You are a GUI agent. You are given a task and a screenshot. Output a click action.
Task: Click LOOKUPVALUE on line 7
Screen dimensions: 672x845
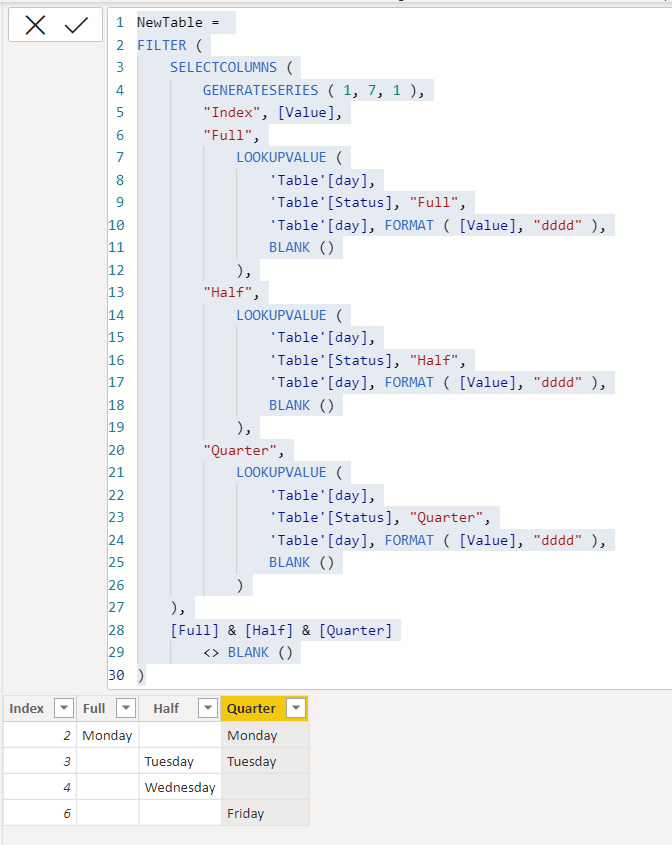pyautogui.click(x=281, y=157)
